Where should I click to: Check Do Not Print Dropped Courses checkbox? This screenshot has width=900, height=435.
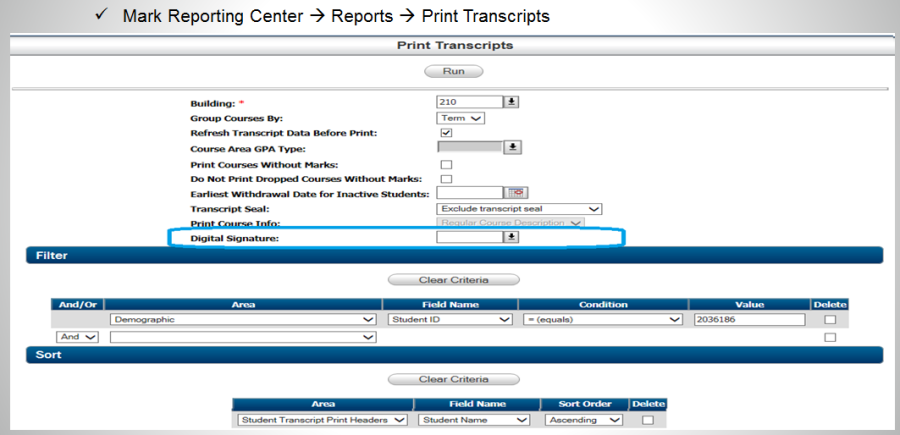pos(446,178)
